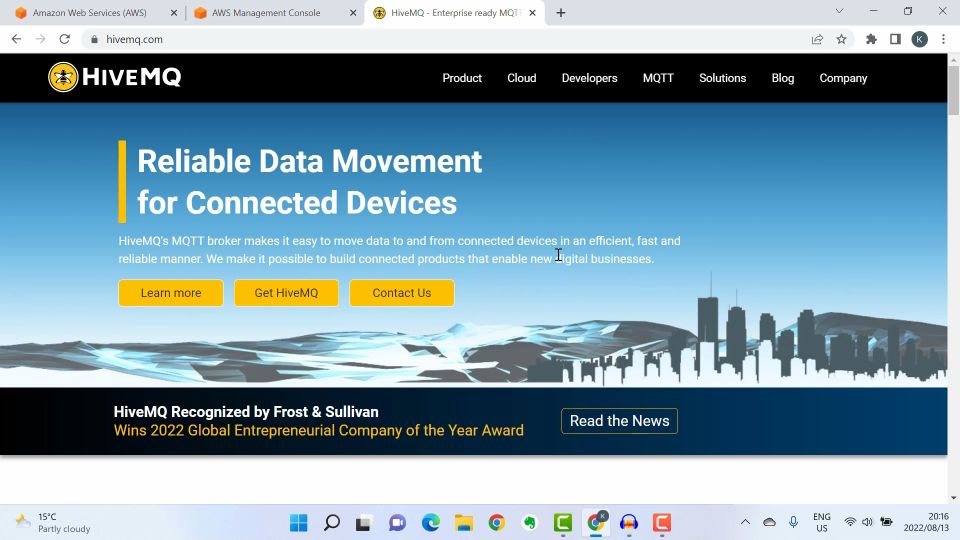Launch Microsoft Edge from taskbar
The width and height of the screenshot is (960, 540).
pos(430,522)
